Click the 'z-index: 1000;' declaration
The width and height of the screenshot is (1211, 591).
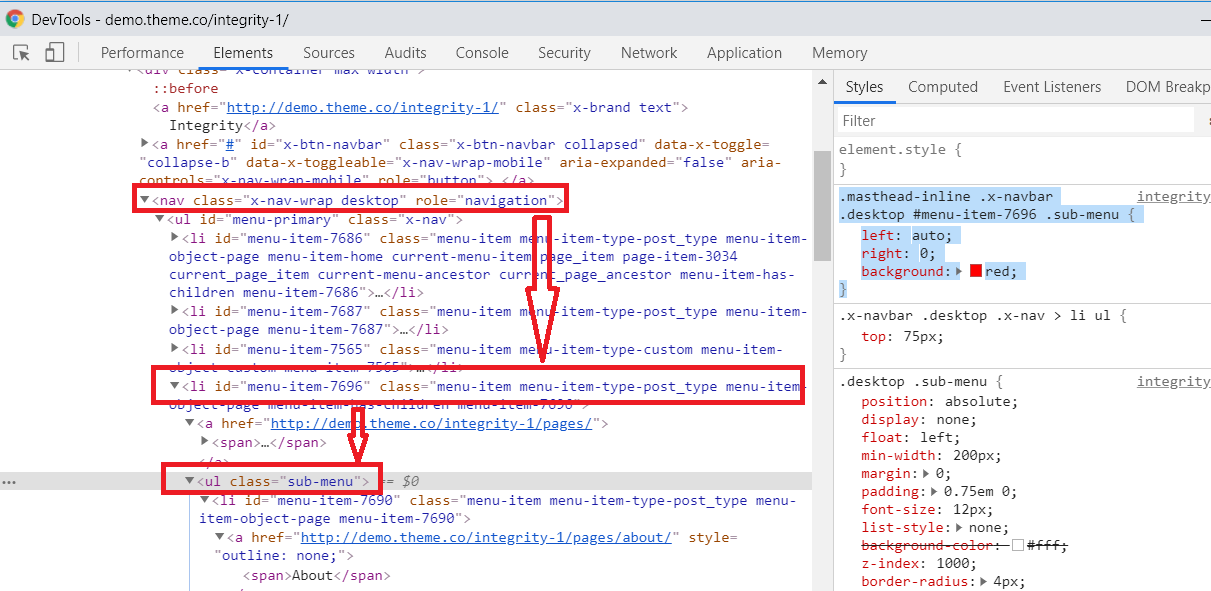(917, 564)
